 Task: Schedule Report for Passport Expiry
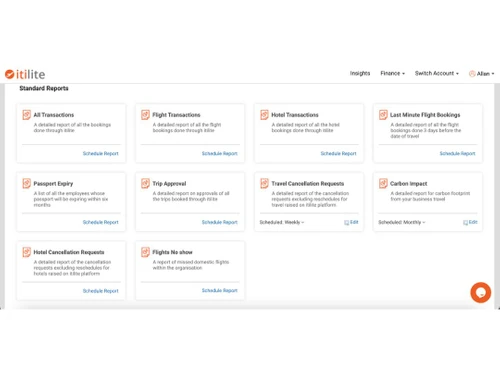101,222
